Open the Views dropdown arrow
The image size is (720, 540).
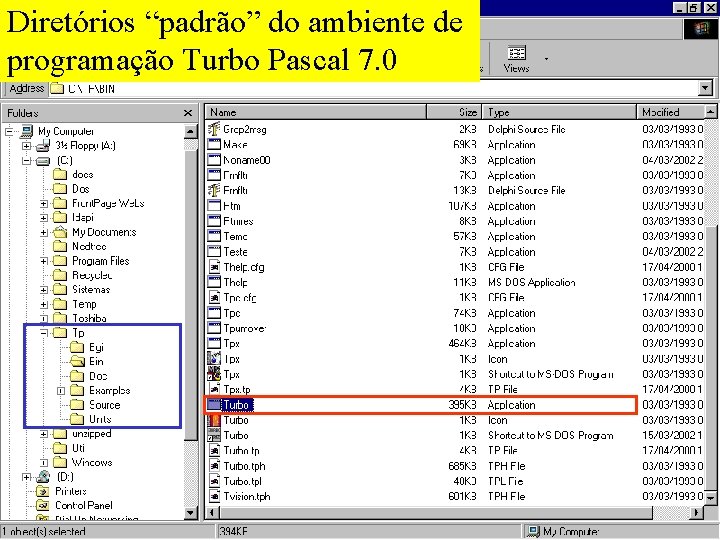[x=546, y=59]
